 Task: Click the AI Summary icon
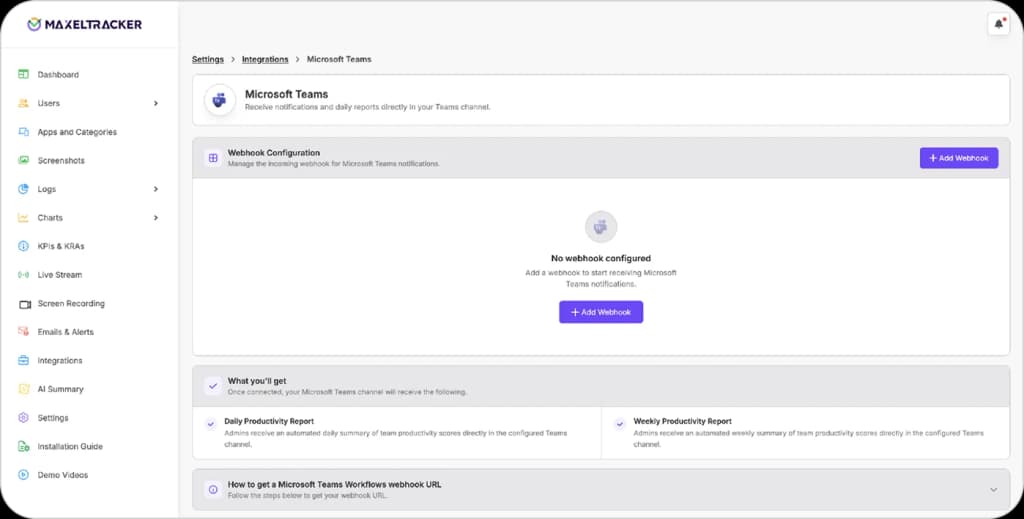coord(24,389)
